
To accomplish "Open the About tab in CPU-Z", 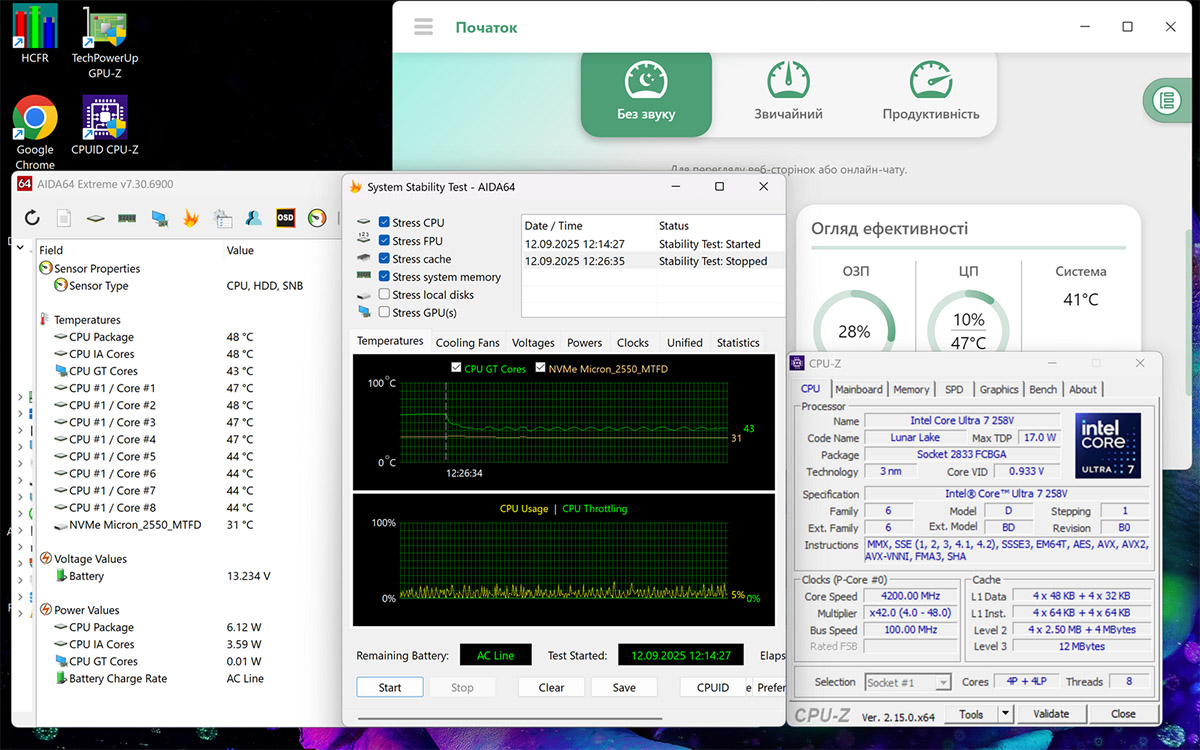I will click(x=1083, y=389).
